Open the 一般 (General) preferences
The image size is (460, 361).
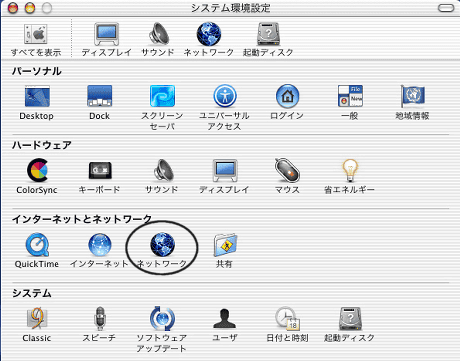(350, 96)
